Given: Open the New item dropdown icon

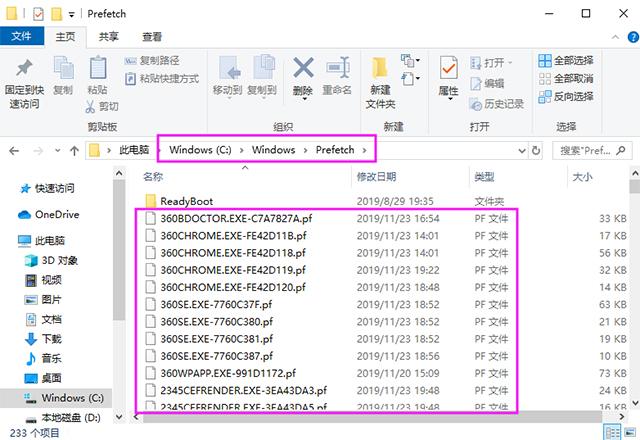Looking at the screenshot, I should pos(410,61).
